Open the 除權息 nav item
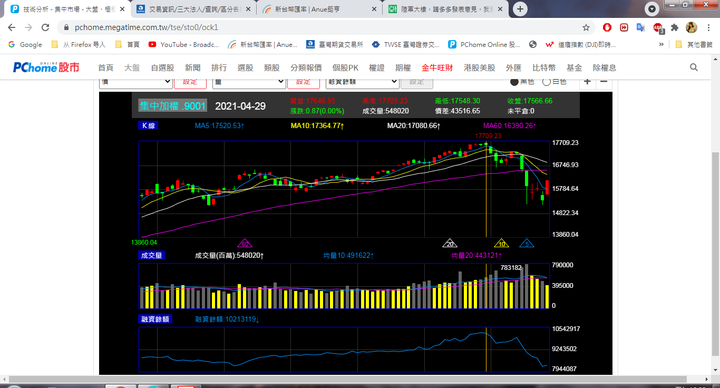Image resolution: width=720 pixels, height=388 pixels. tap(604, 67)
